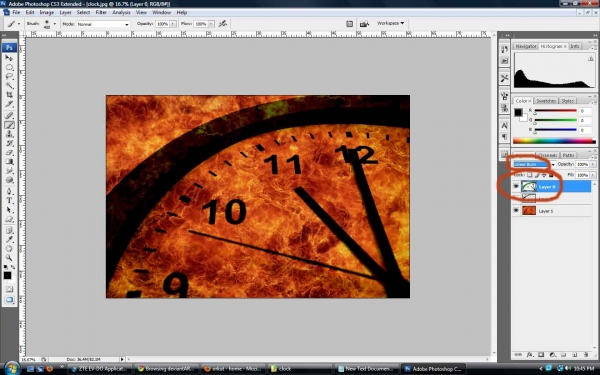Viewport: 600px width, 375px height.
Task: Show the hidden layer below Layer 0
Action: (516, 198)
